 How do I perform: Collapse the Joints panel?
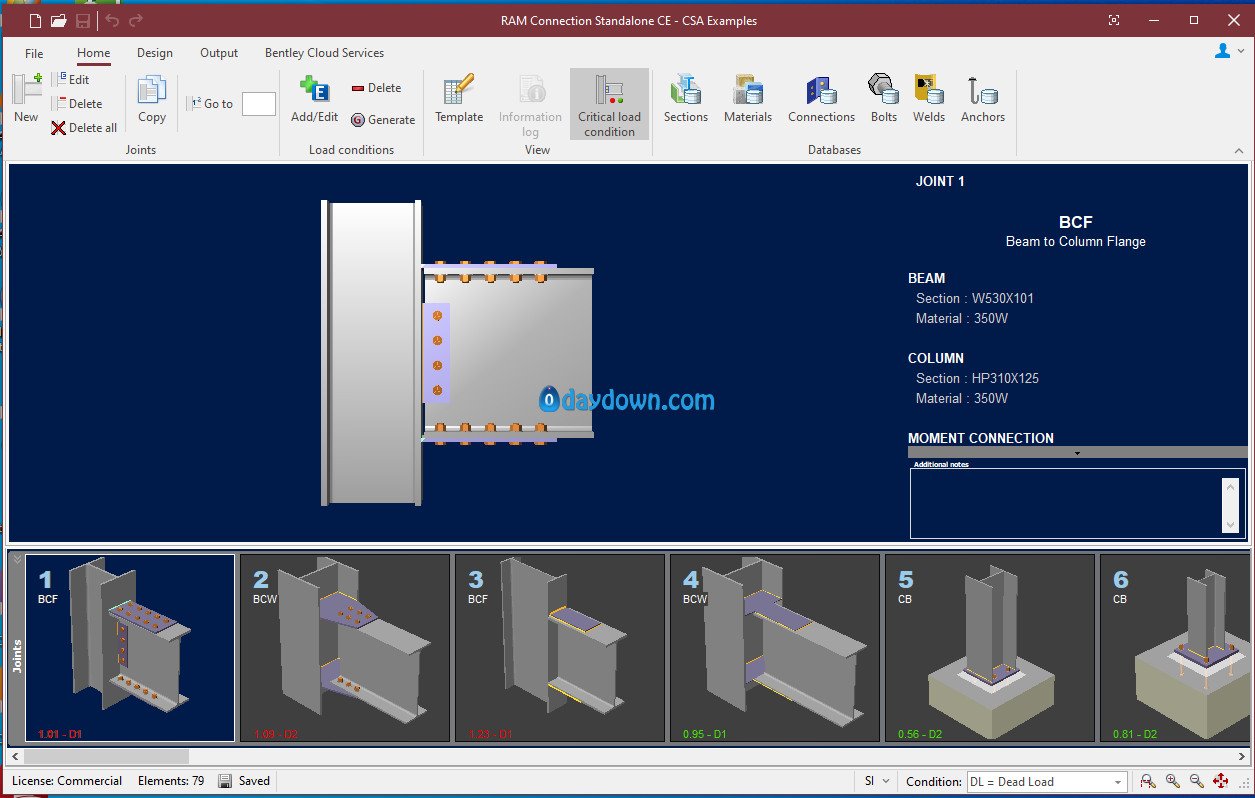pos(16,560)
